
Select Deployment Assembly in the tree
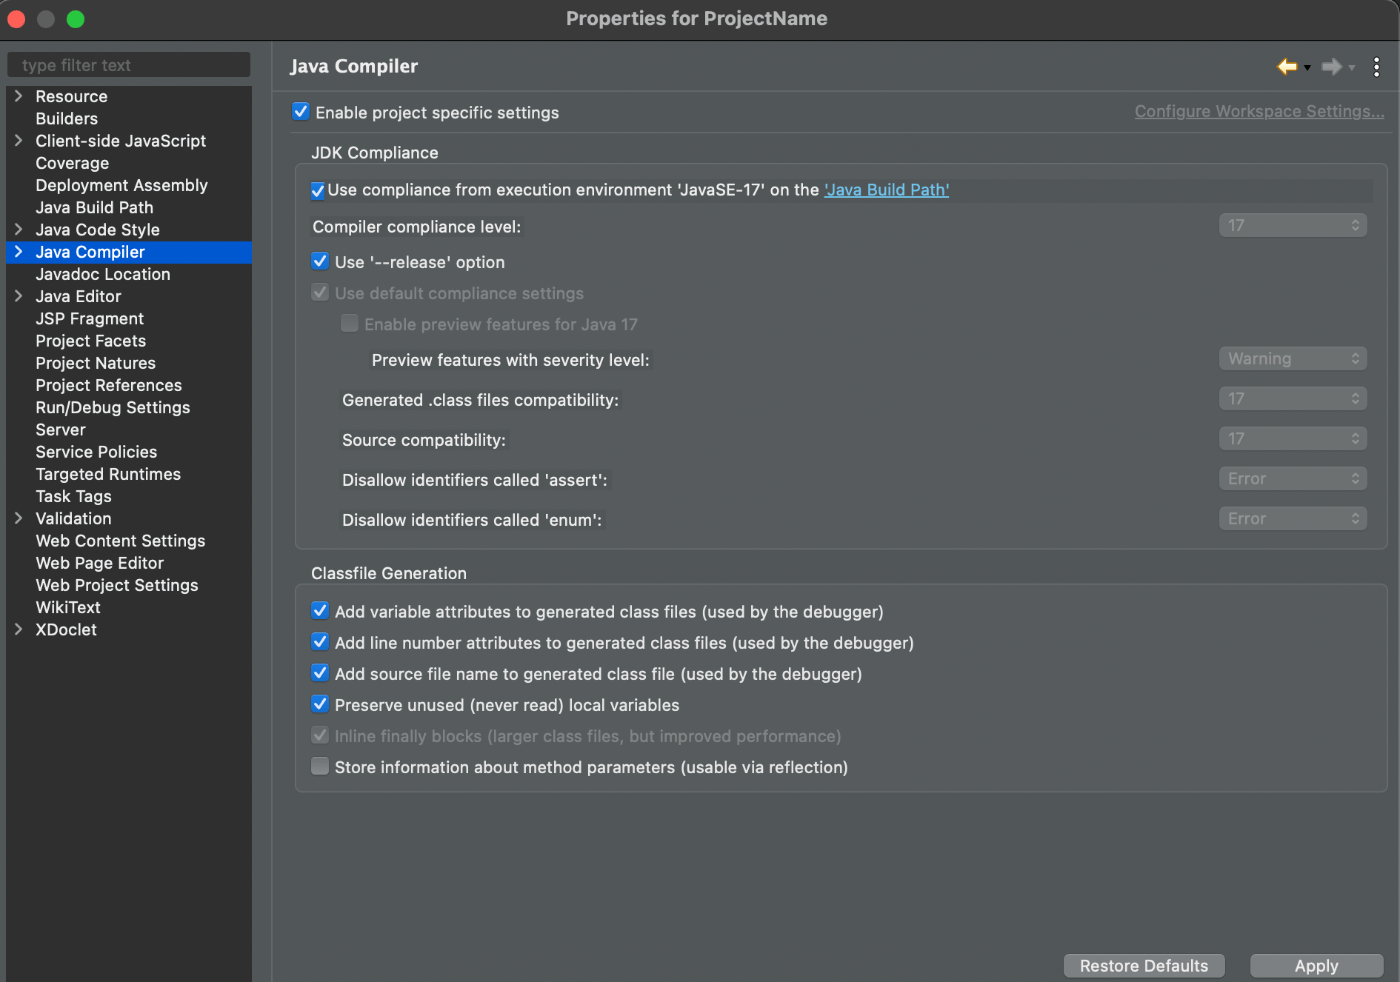click(122, 185)
